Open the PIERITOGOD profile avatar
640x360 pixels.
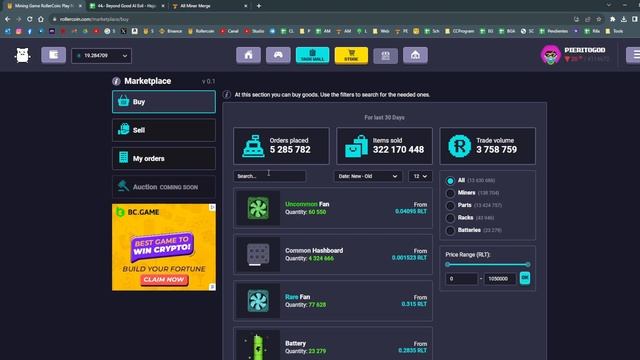(x=551, y=55)
